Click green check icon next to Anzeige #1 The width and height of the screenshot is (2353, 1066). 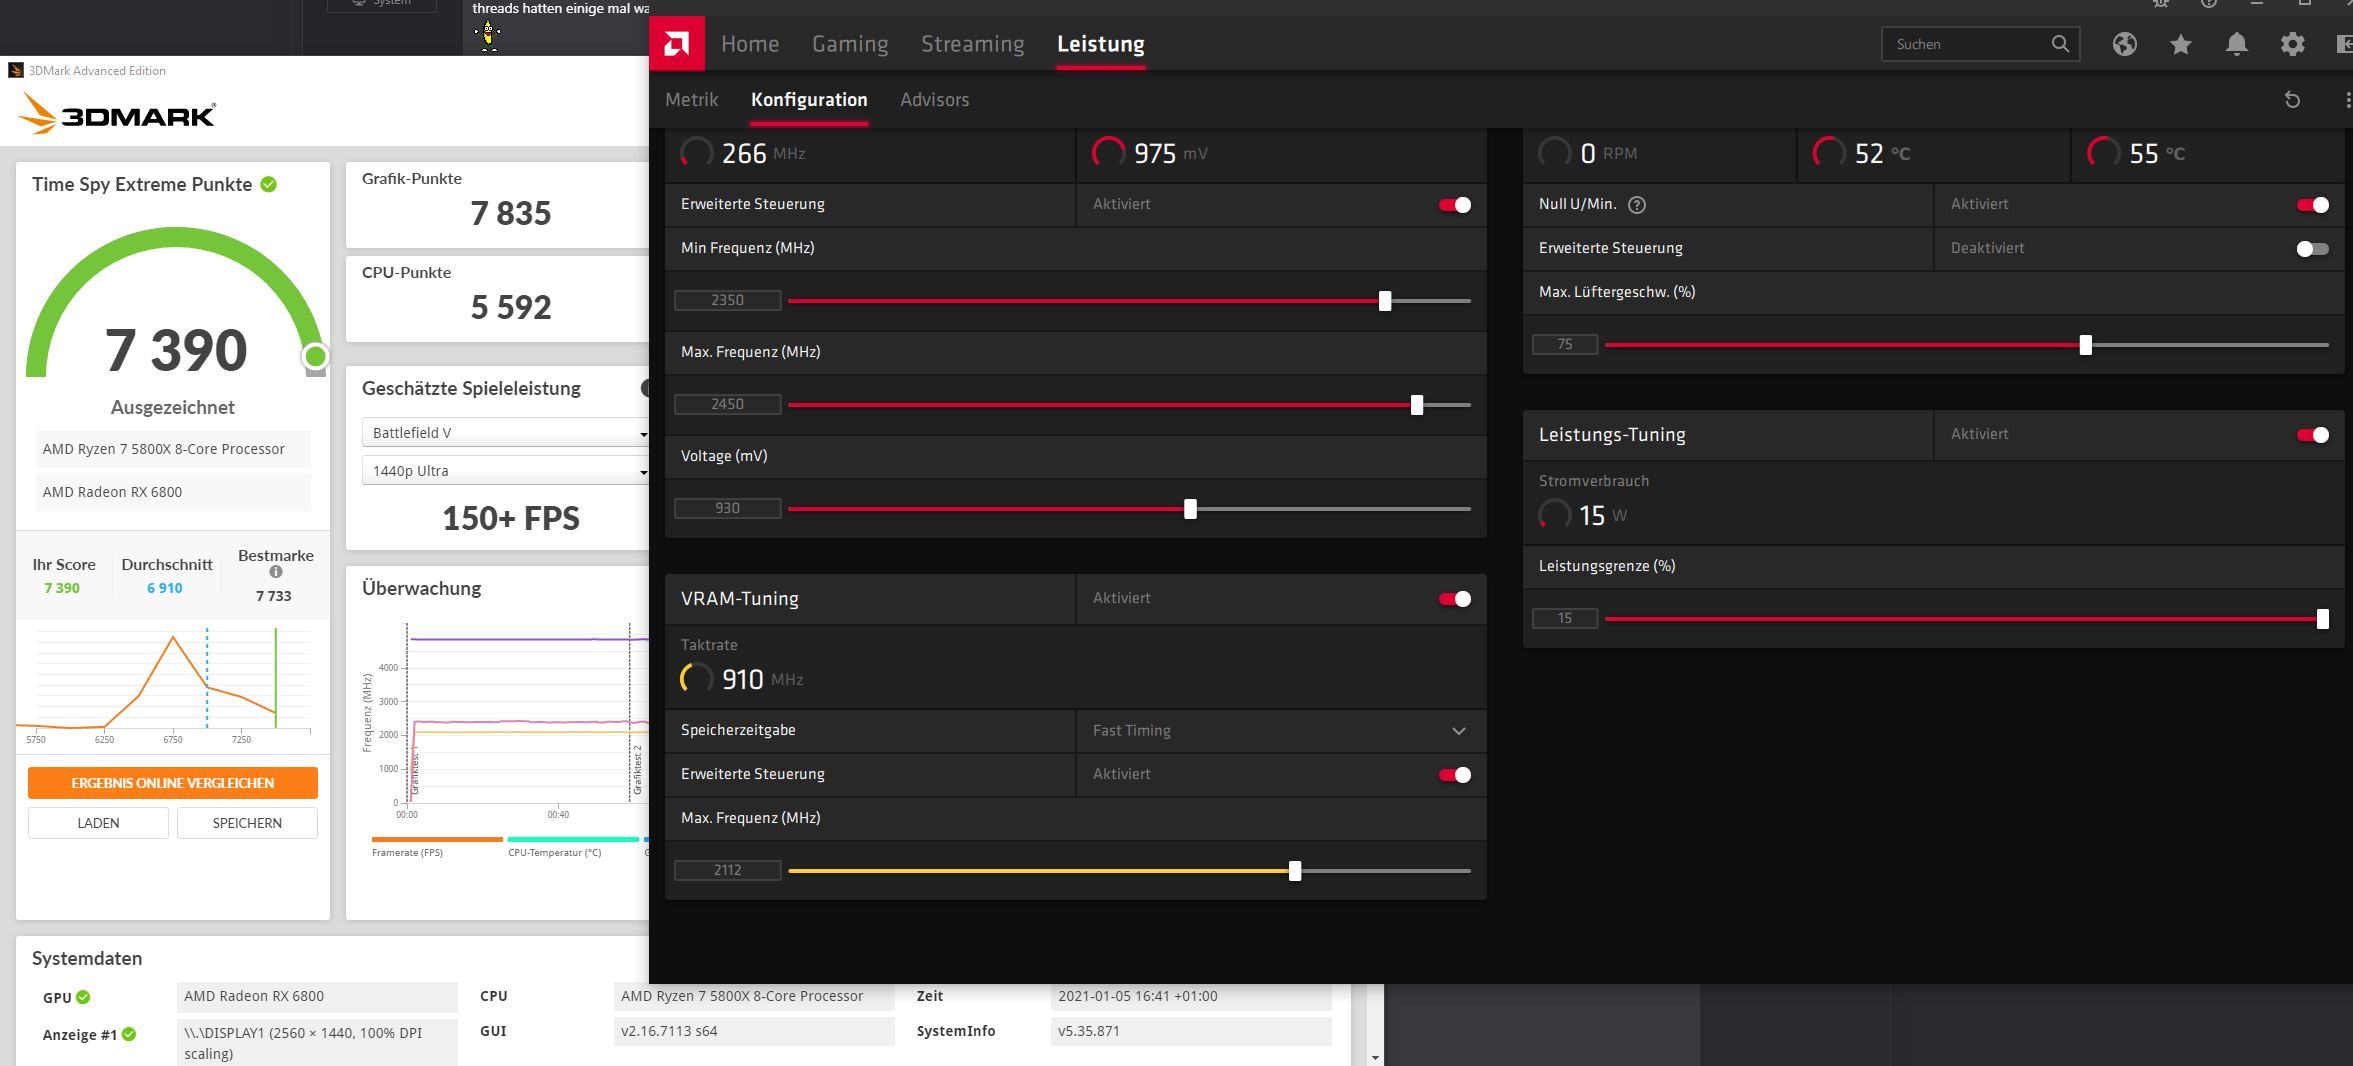click(129, 1034)
